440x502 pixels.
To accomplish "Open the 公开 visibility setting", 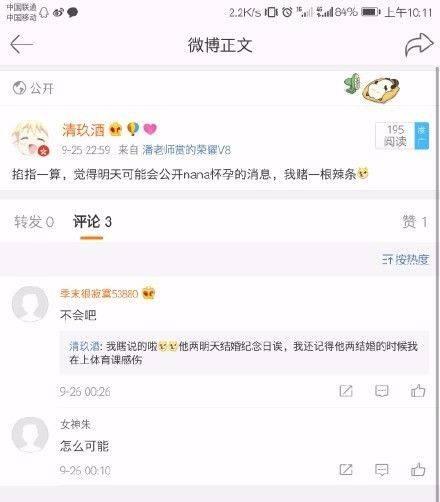I will click(x=33, y=88).
